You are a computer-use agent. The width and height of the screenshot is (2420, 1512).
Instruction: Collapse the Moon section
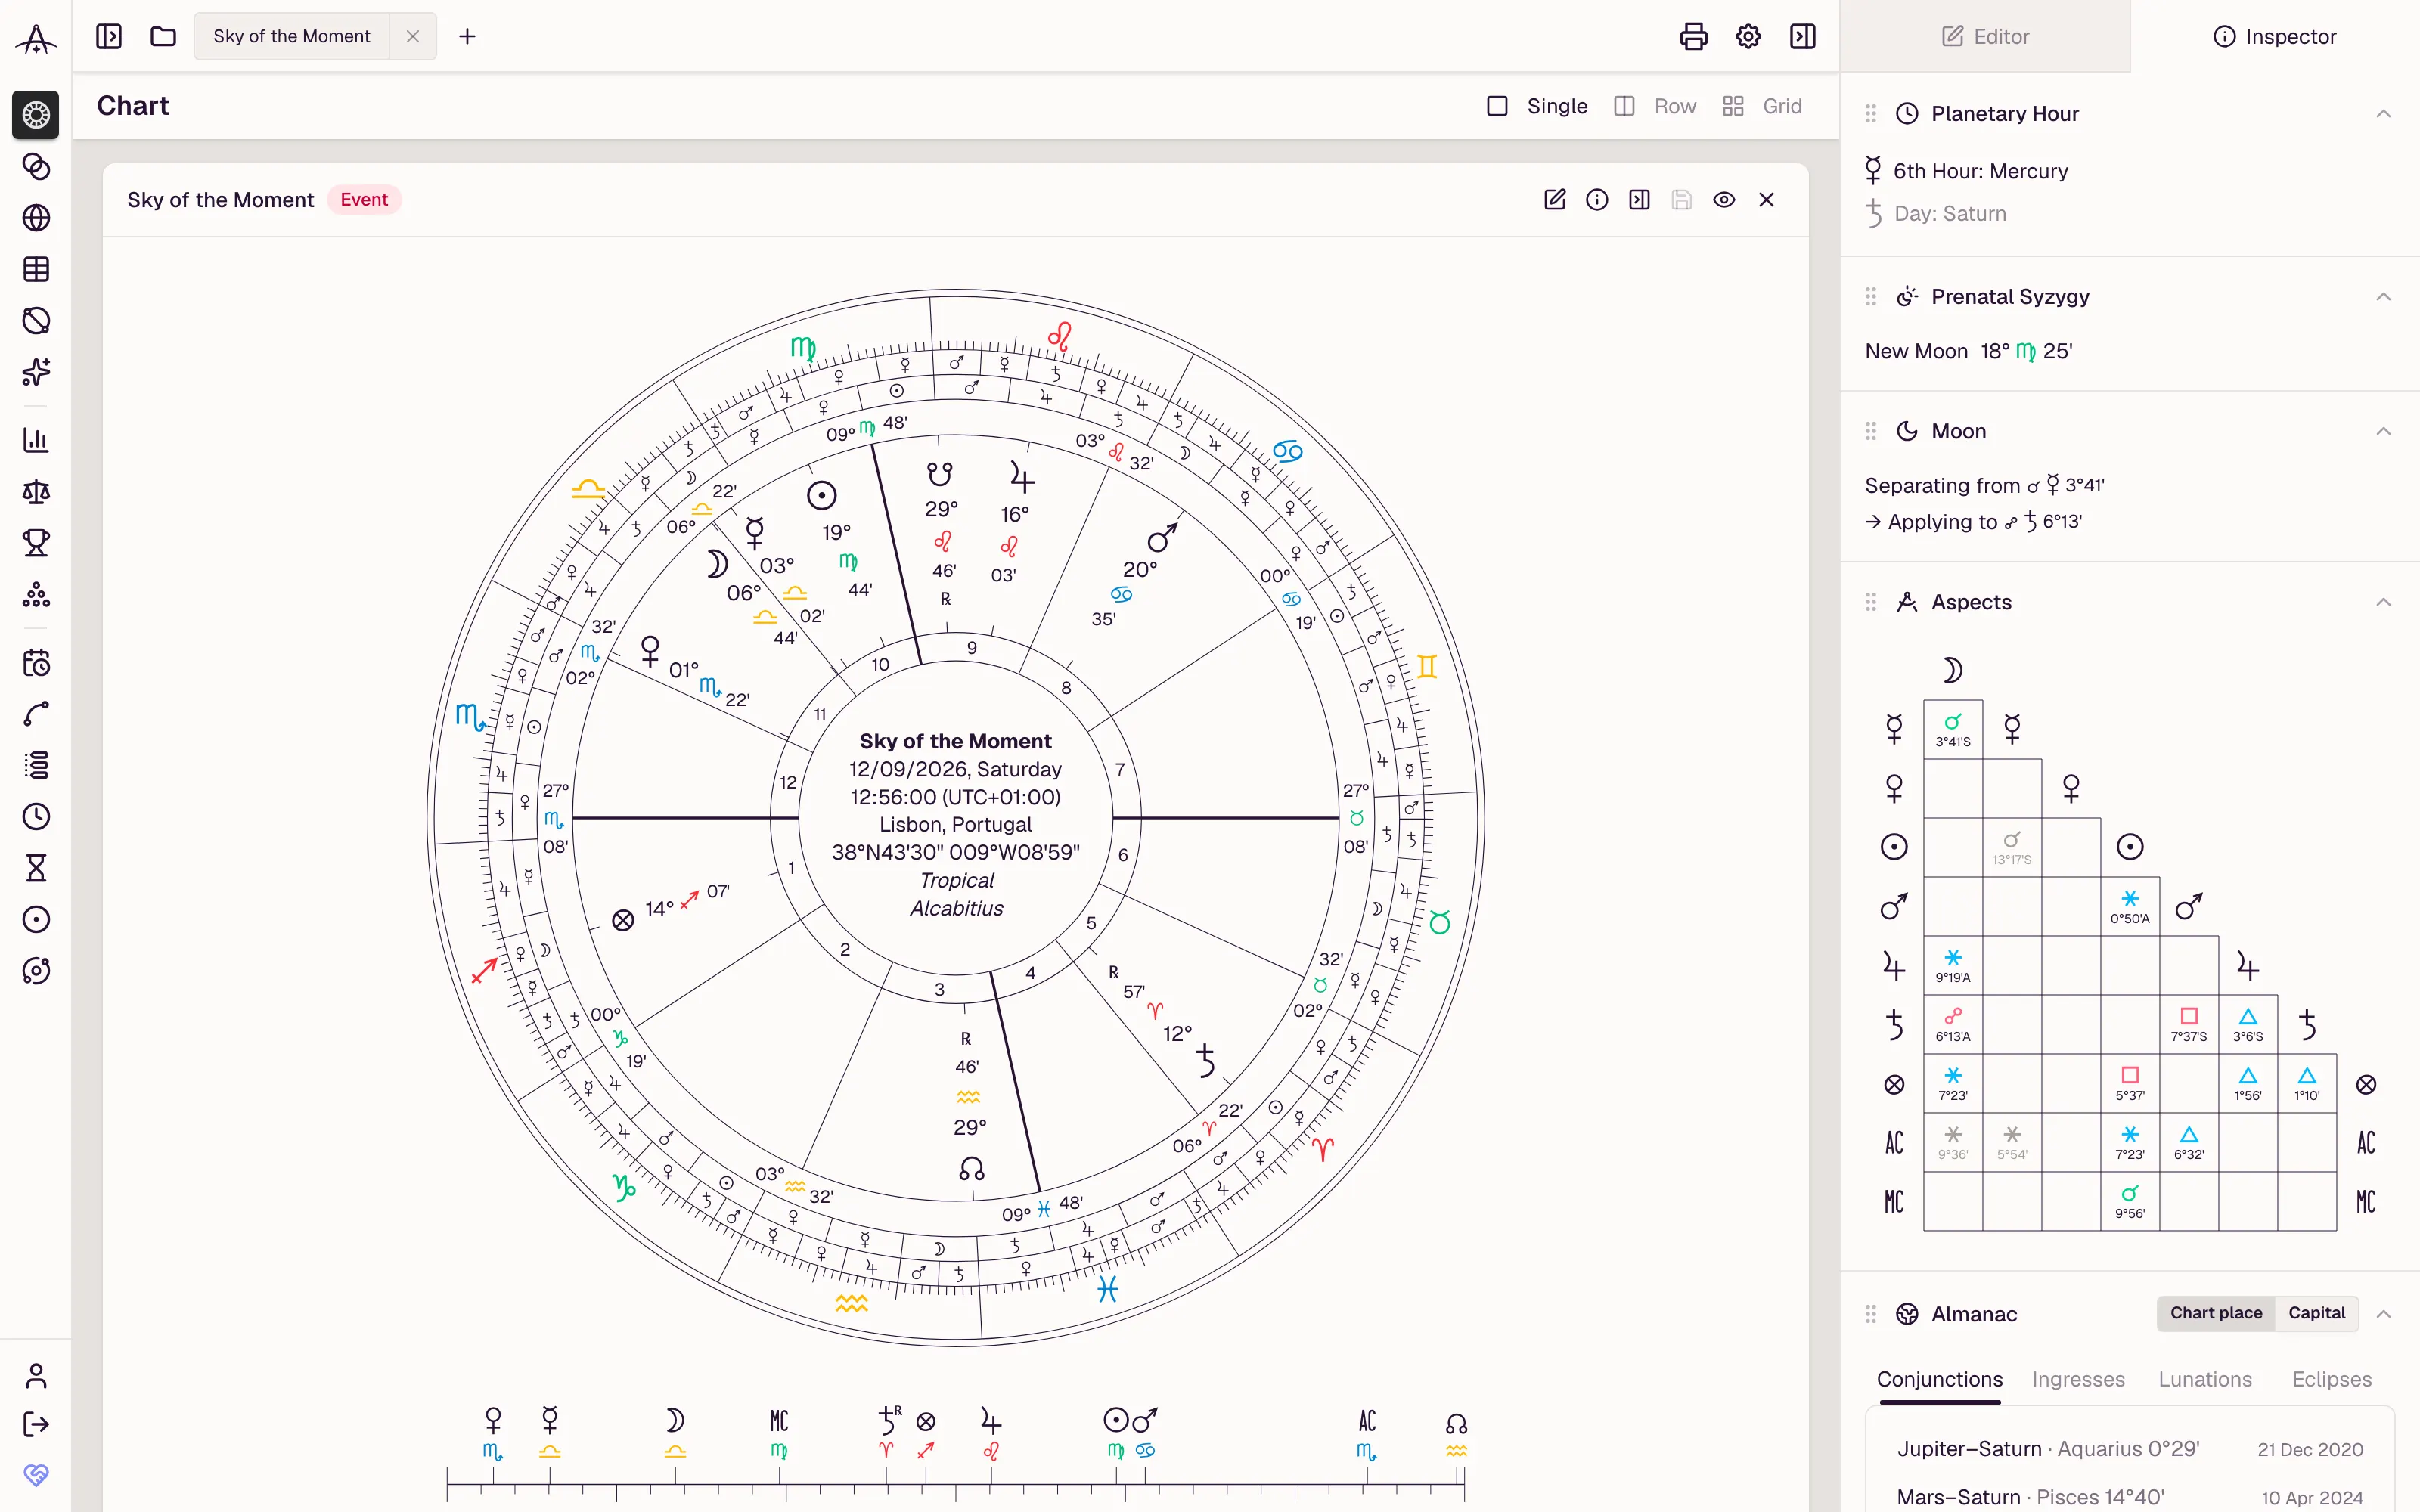[2384, 431]
